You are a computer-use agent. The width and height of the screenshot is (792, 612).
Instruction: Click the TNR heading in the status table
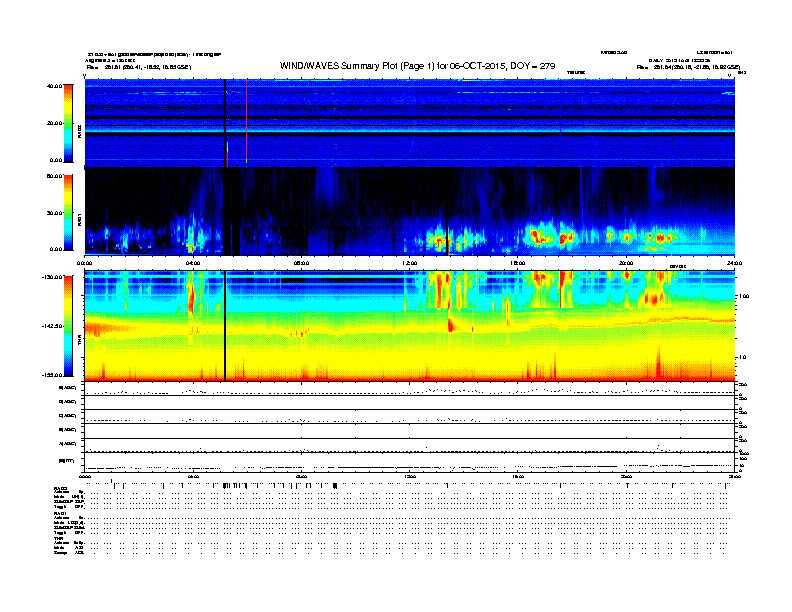click(59, 538)
